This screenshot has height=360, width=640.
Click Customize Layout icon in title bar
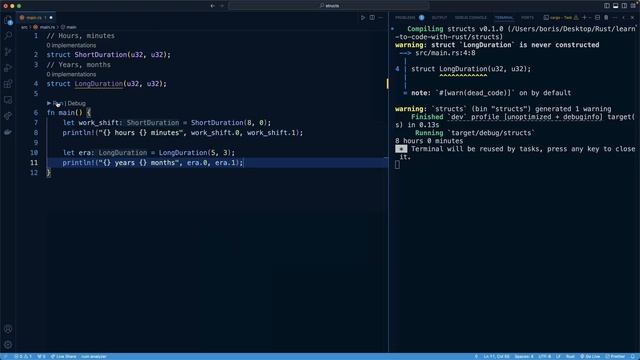[x=633, y=6]
